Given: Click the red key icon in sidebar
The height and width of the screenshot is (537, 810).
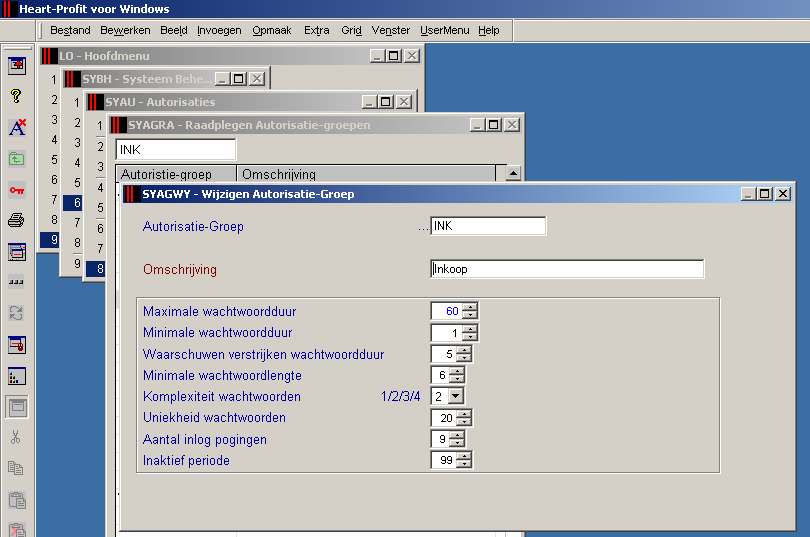Looking at the screenshot, I should coord(17,190).
